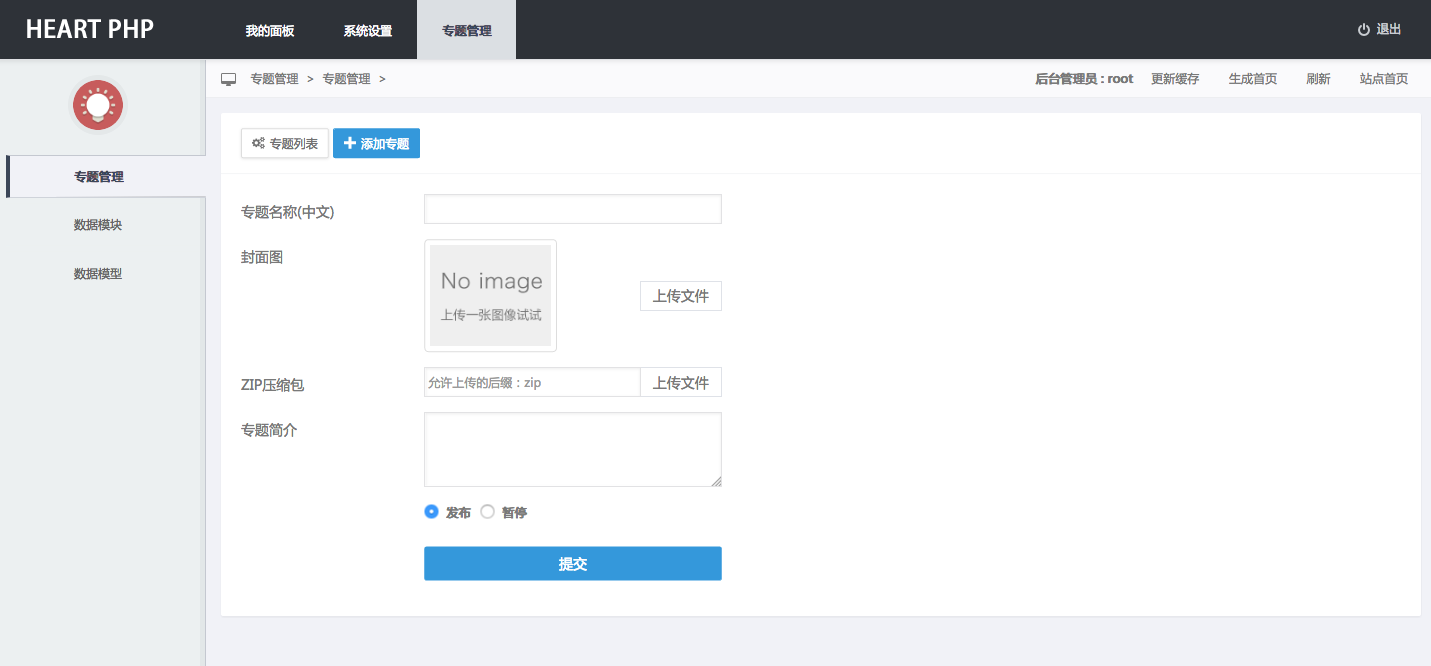
Task: Click the monitor icon in breadcrumb
Action: pos(228,79)
